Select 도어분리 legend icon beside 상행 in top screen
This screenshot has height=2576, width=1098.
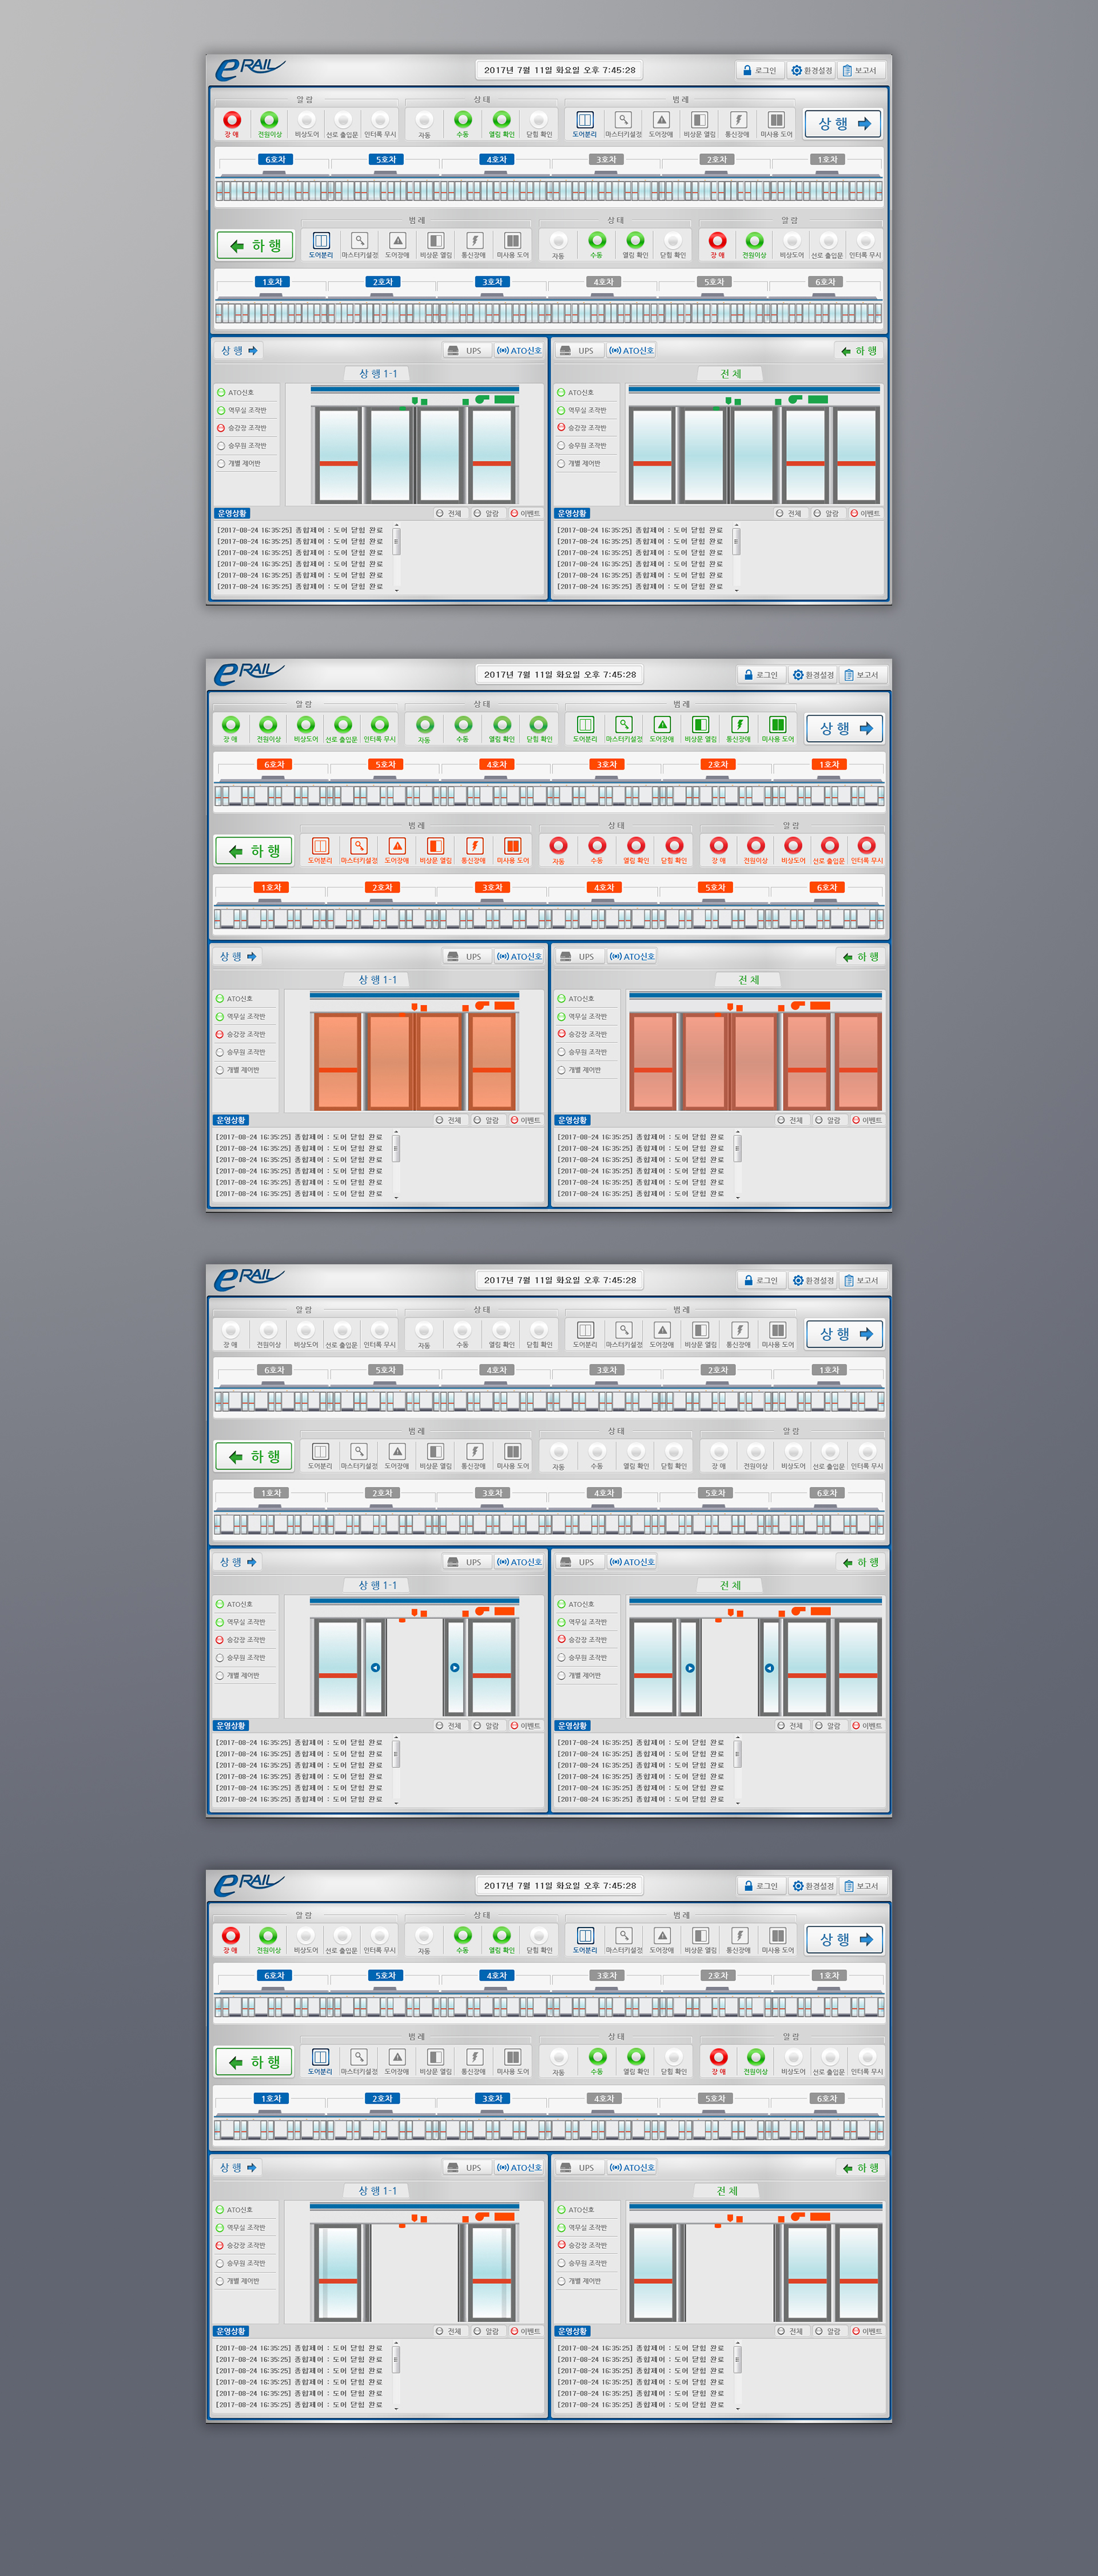coord(585,120)
